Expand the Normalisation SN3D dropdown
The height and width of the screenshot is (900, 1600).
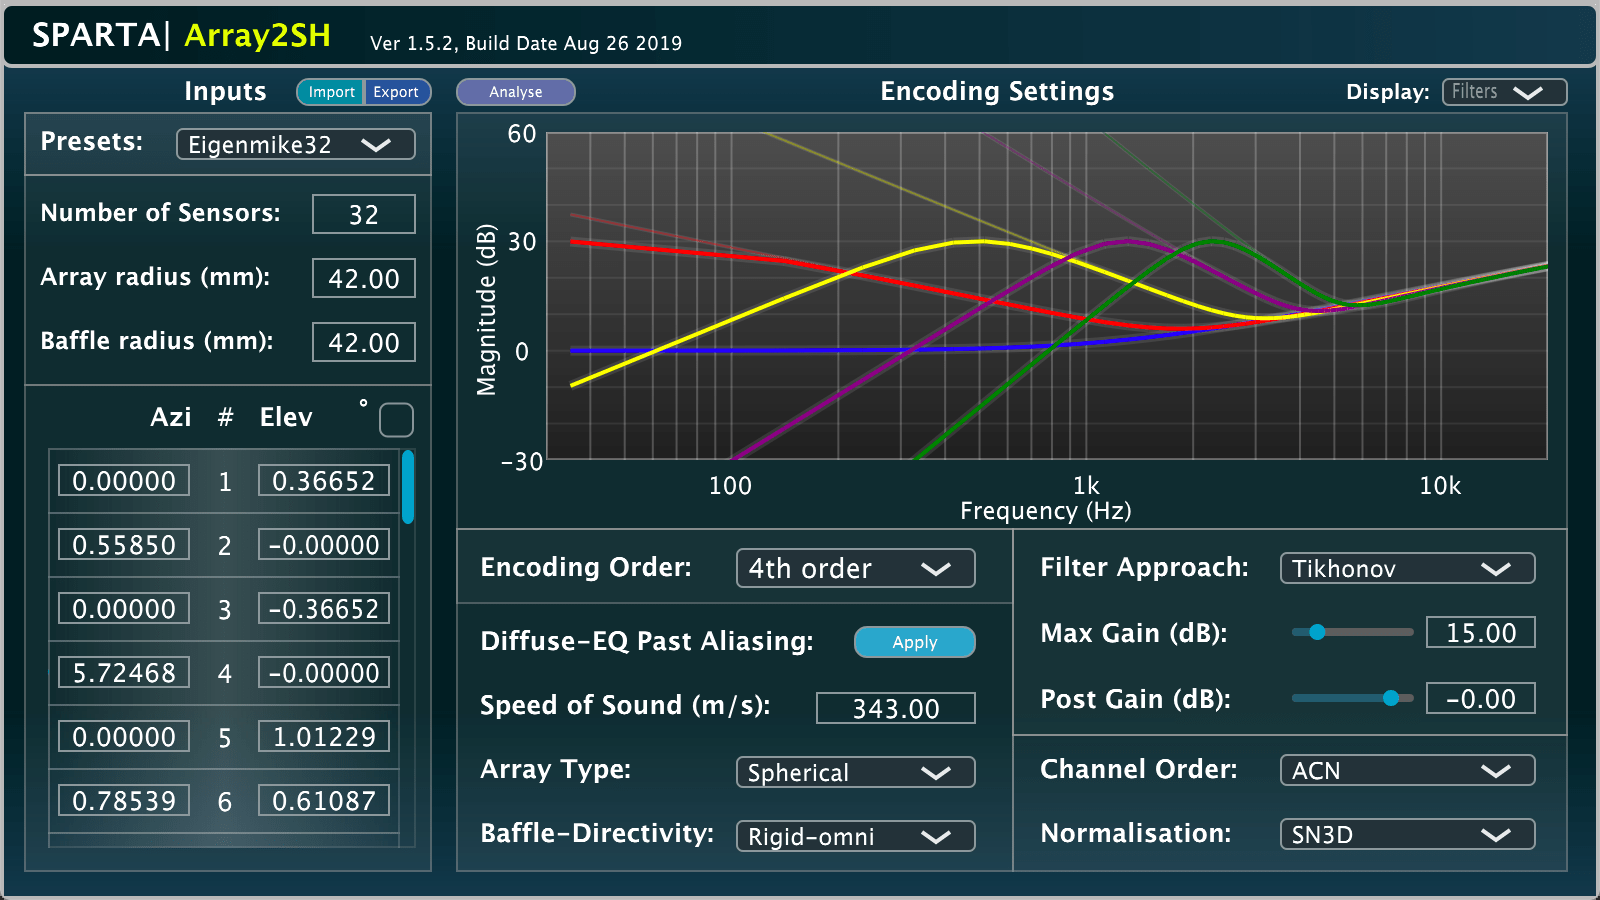point(1407,835)
